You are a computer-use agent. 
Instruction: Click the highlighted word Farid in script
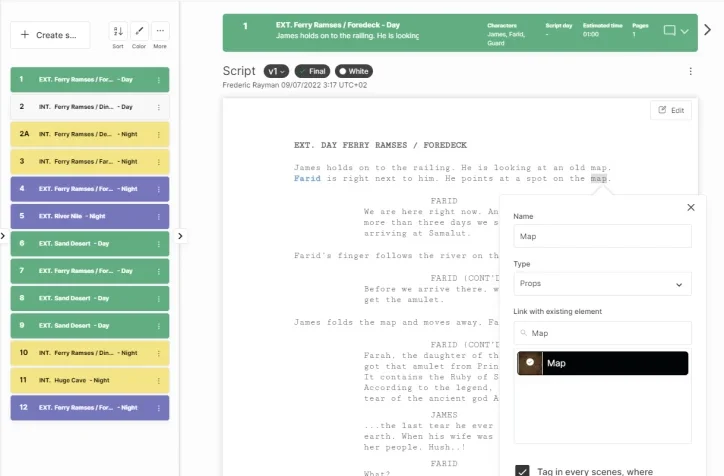[307, 178]
